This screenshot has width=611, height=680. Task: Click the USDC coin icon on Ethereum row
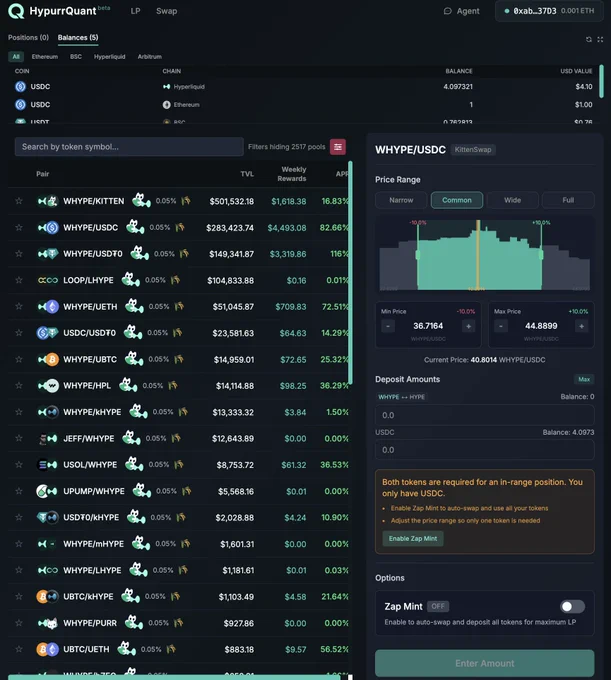20,105
